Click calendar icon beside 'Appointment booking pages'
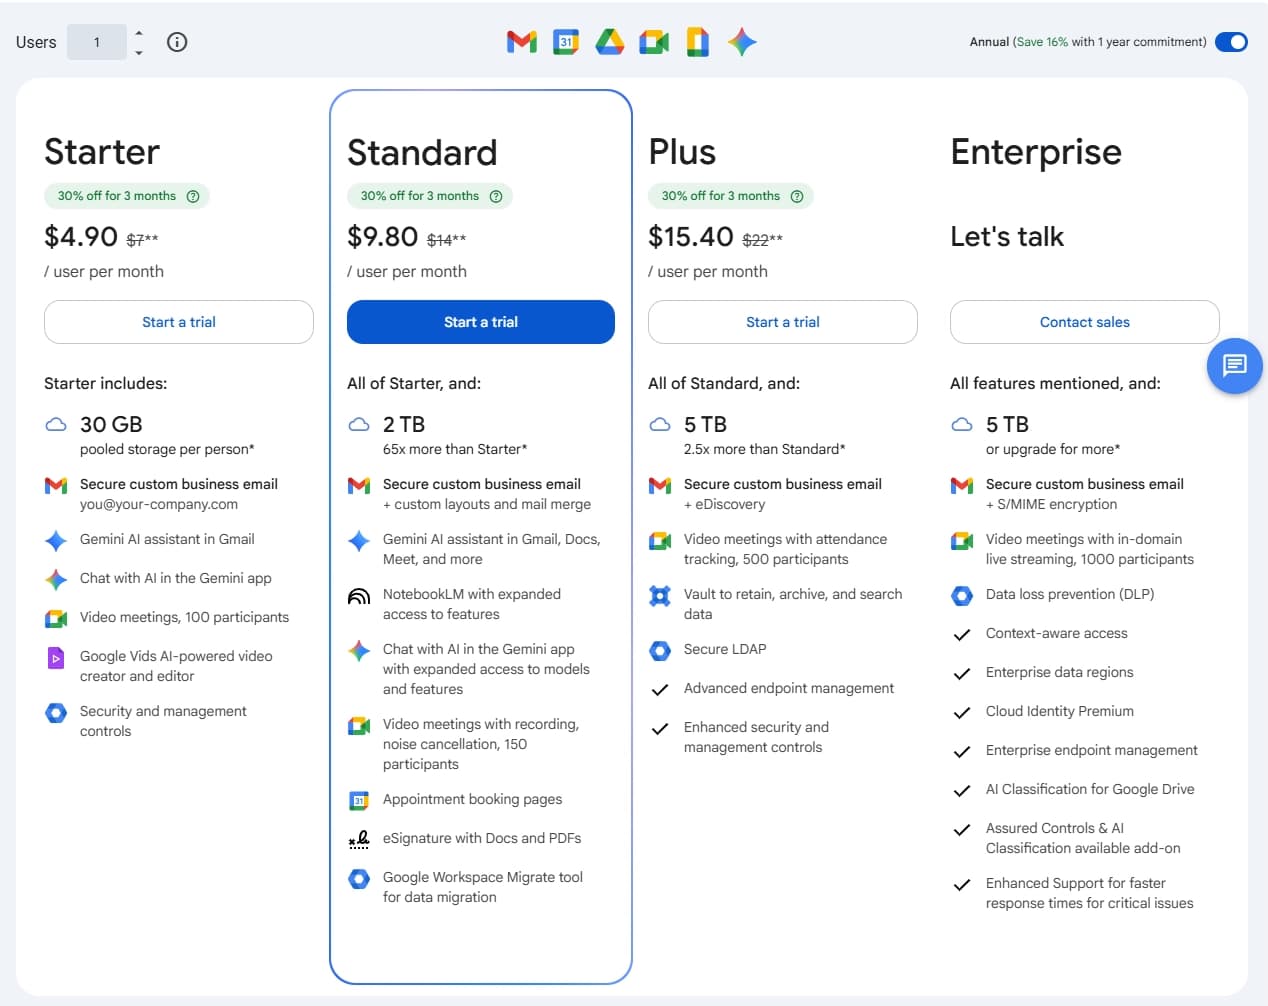The width and height of the screenshot is (1268, 1006). click(359, 800)
